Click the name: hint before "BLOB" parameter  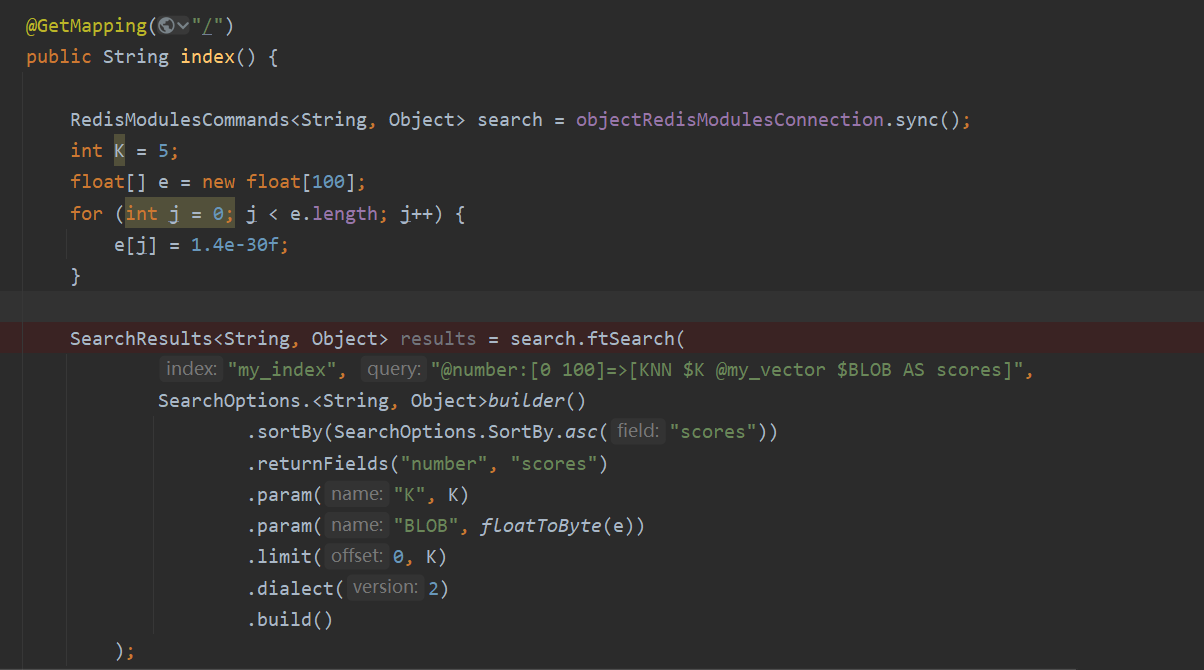coord(356,524)
